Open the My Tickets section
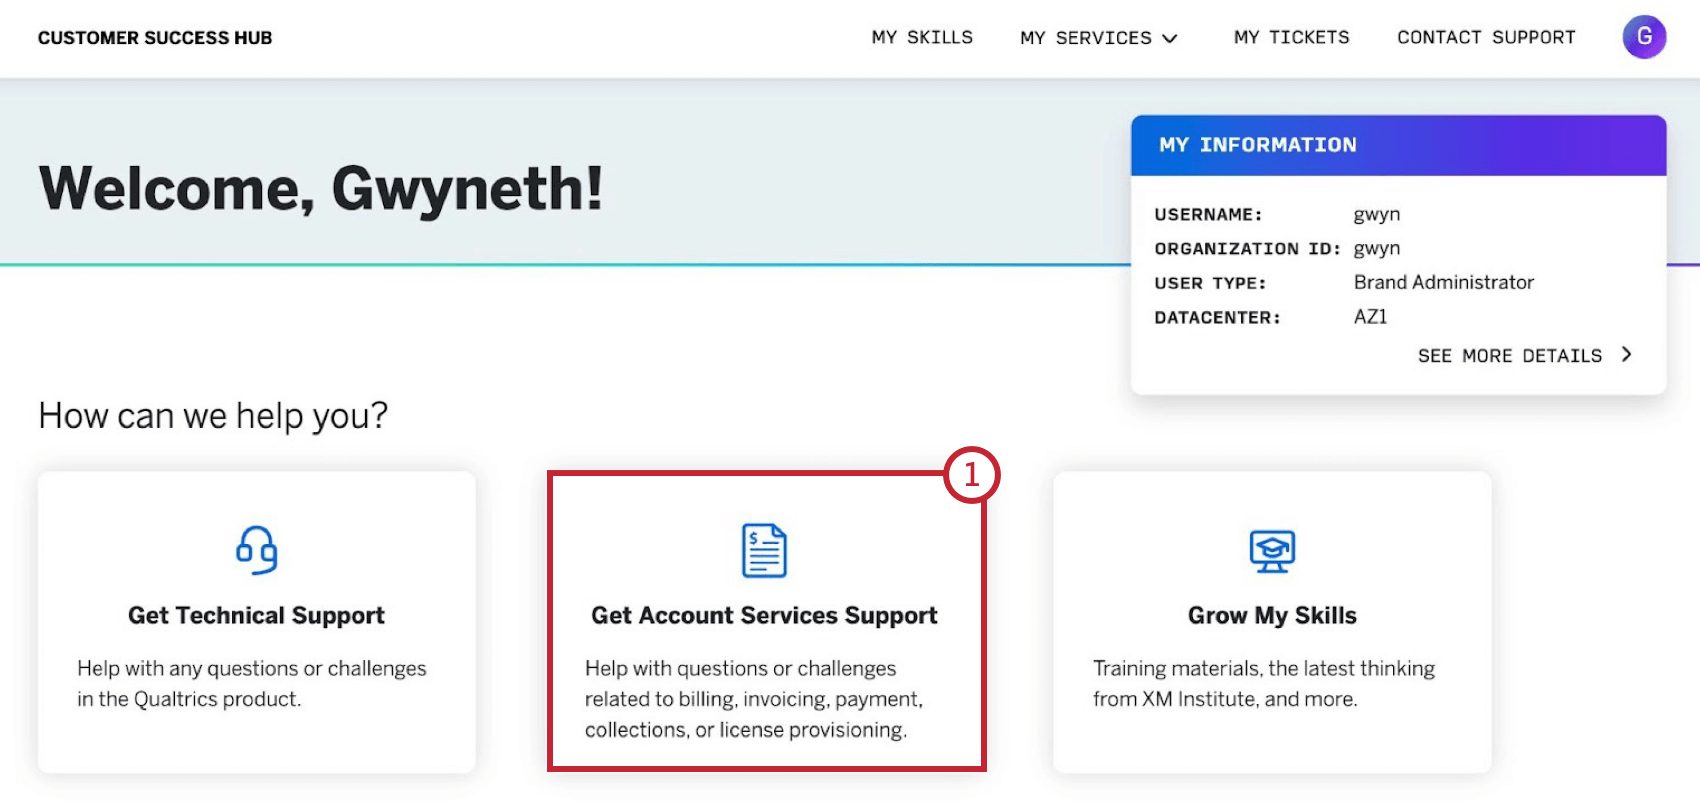 click(1291, 37)
